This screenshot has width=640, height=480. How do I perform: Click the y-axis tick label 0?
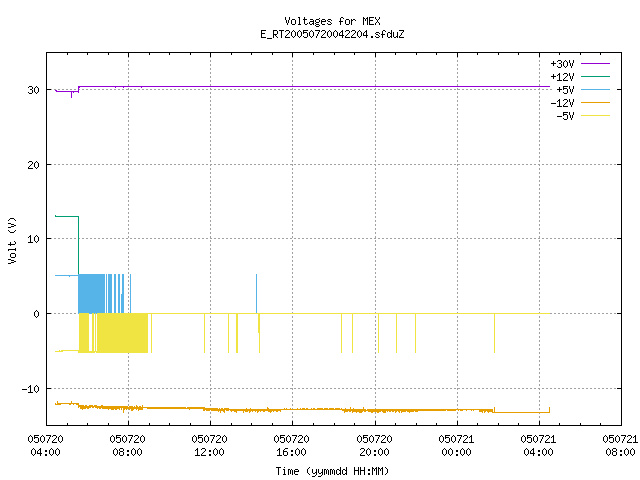[37, 314]
